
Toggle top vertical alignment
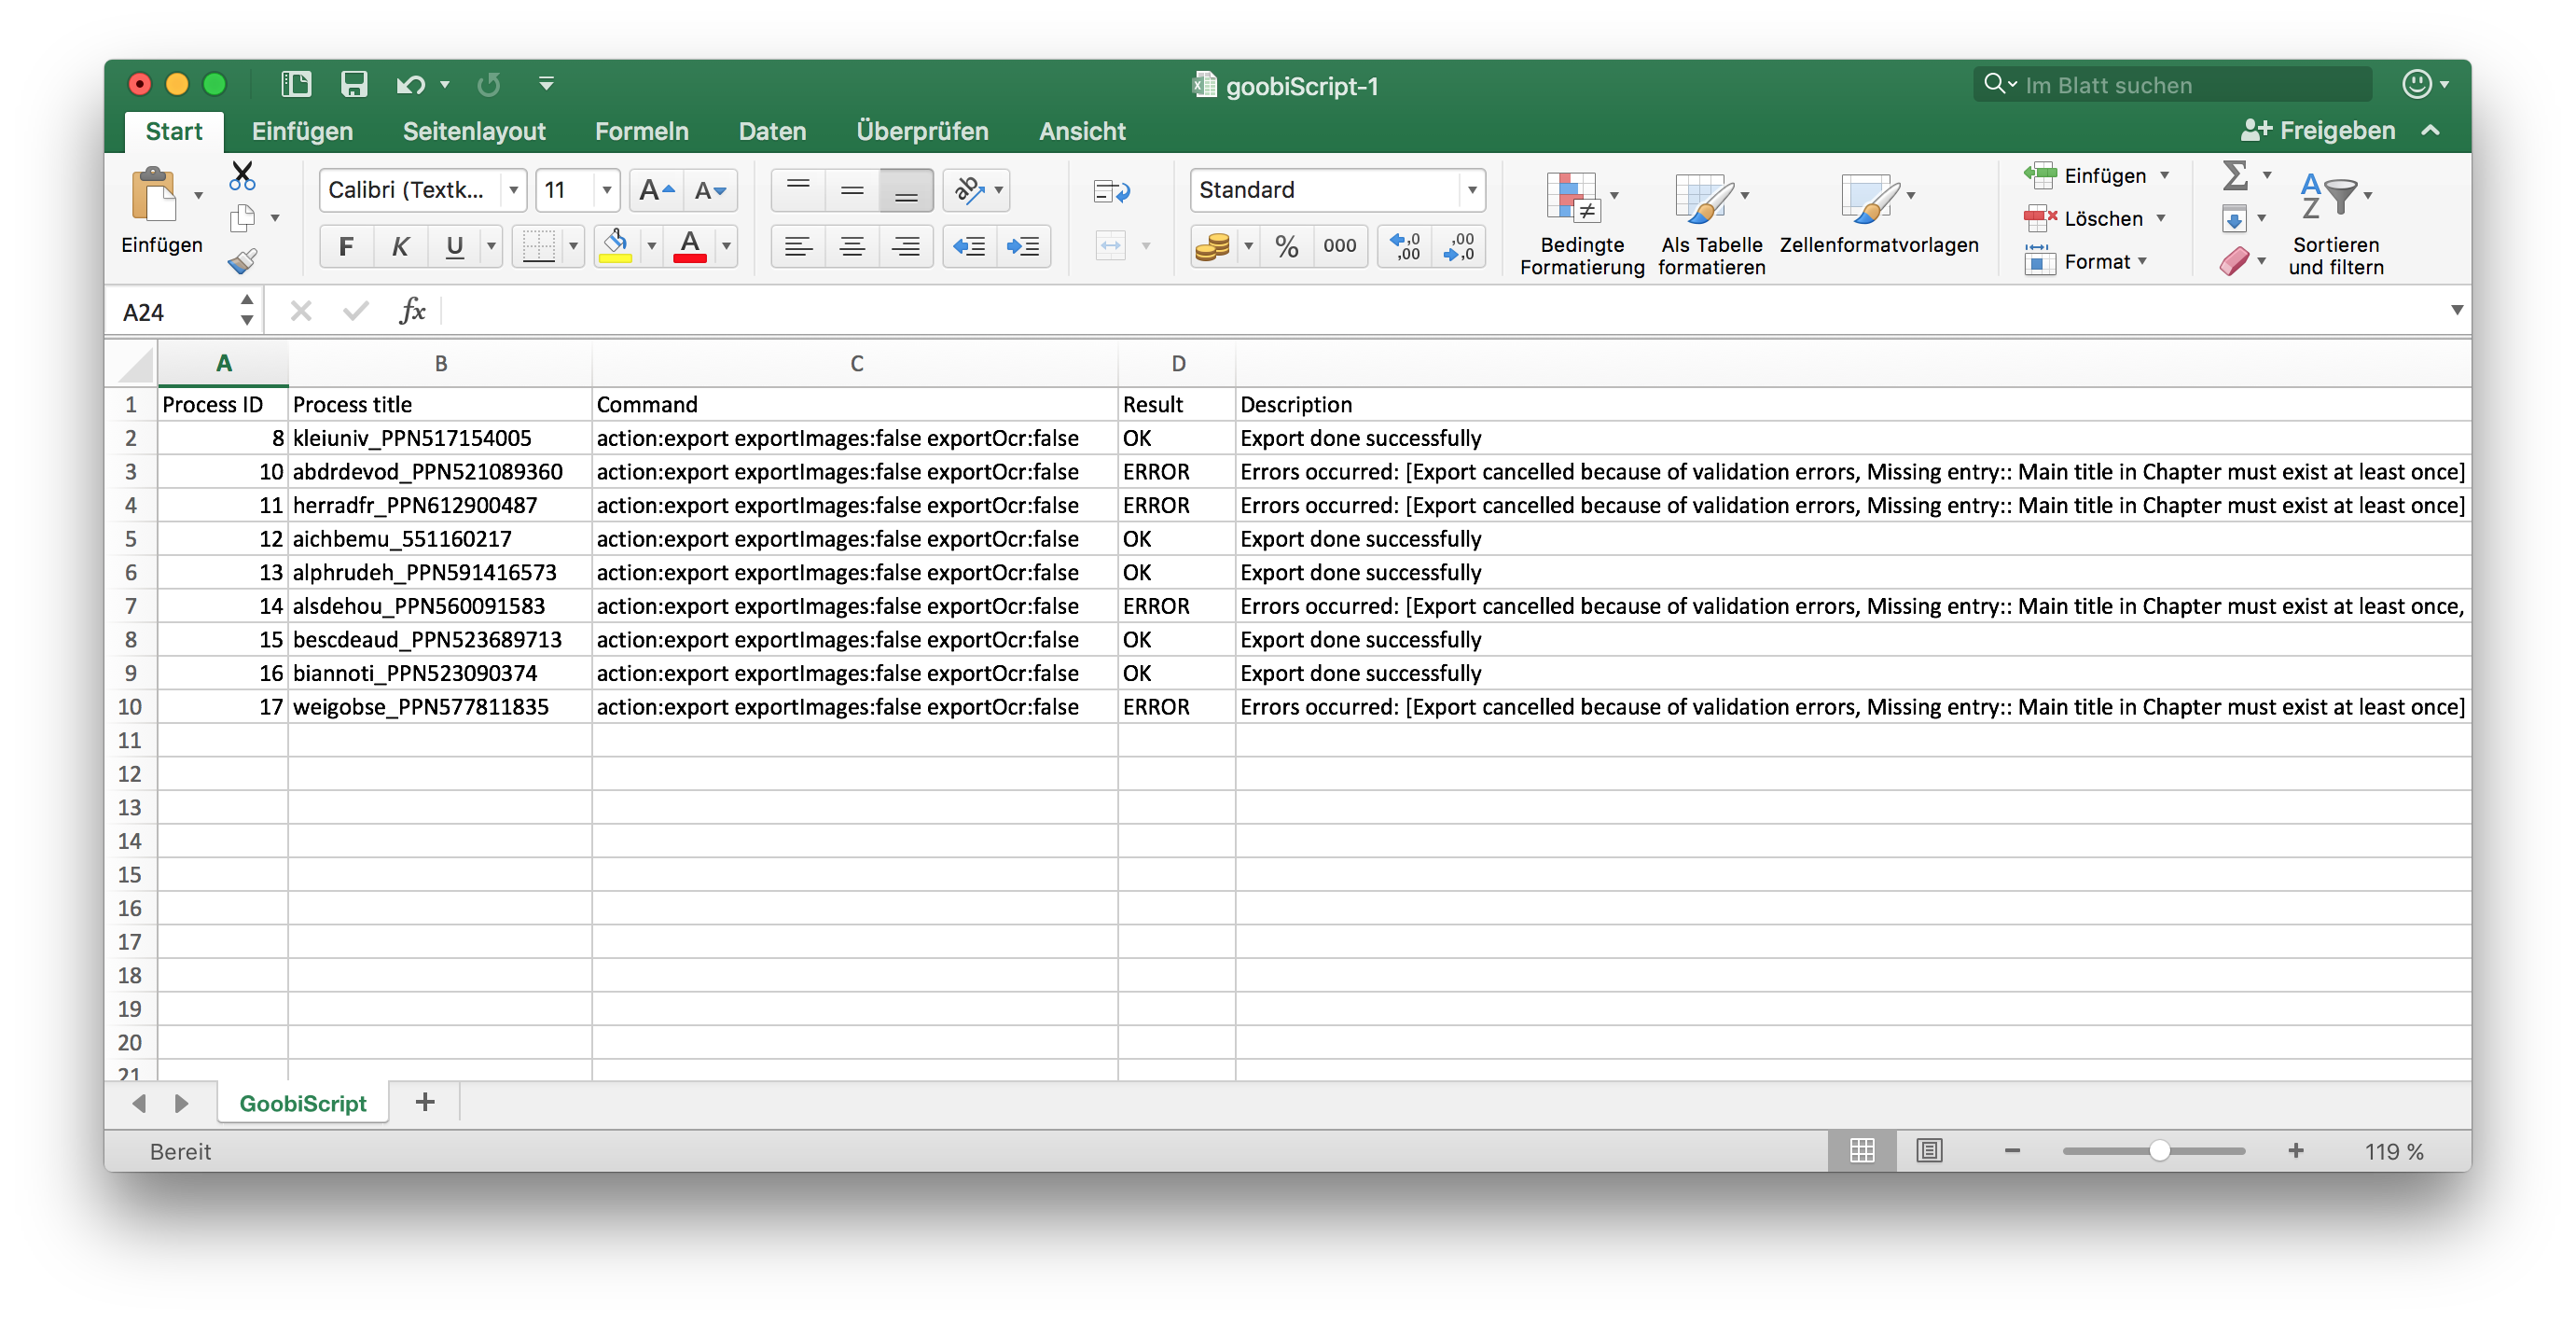coord(798,190)
